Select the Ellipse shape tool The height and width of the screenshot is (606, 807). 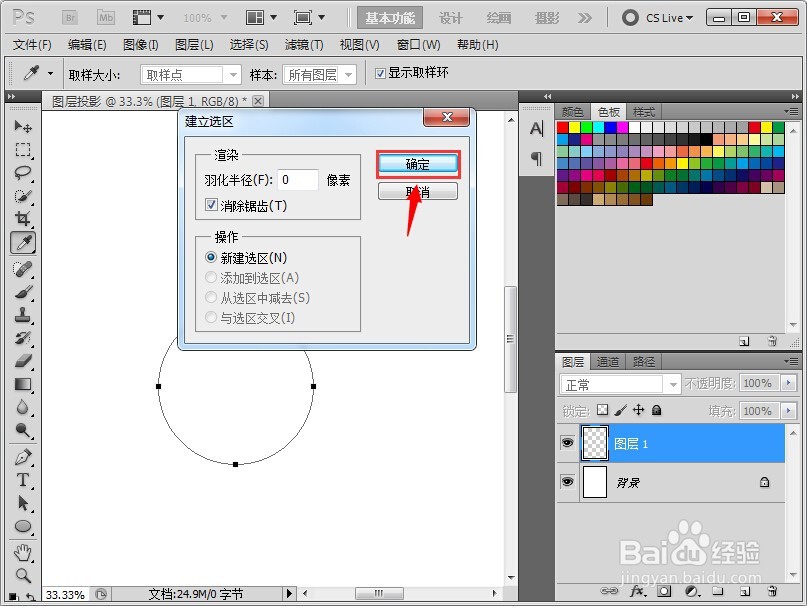(x=23, y=526)
